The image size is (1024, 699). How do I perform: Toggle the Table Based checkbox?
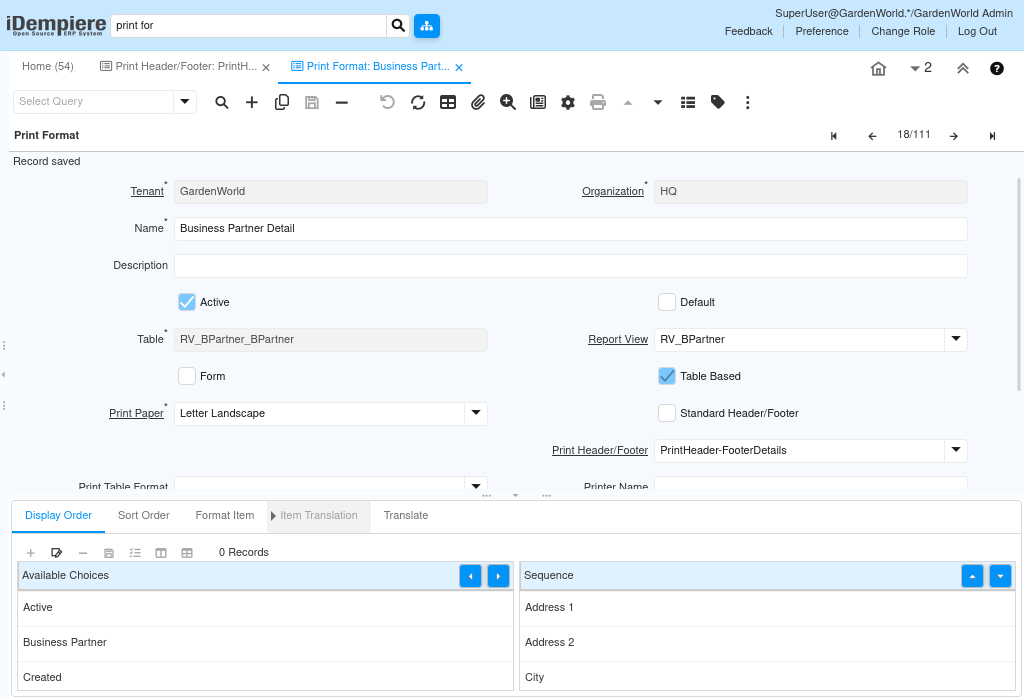tap(667, 376)
